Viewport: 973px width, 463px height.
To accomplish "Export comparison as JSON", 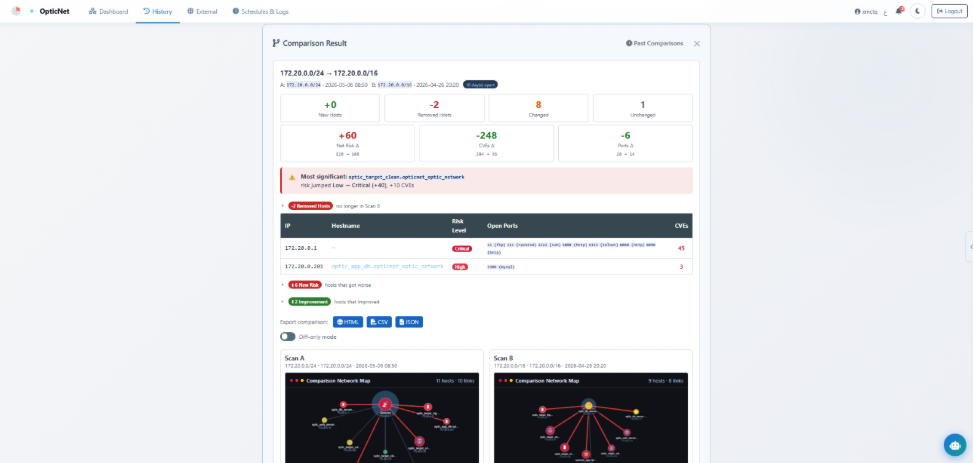I will 409,322.
